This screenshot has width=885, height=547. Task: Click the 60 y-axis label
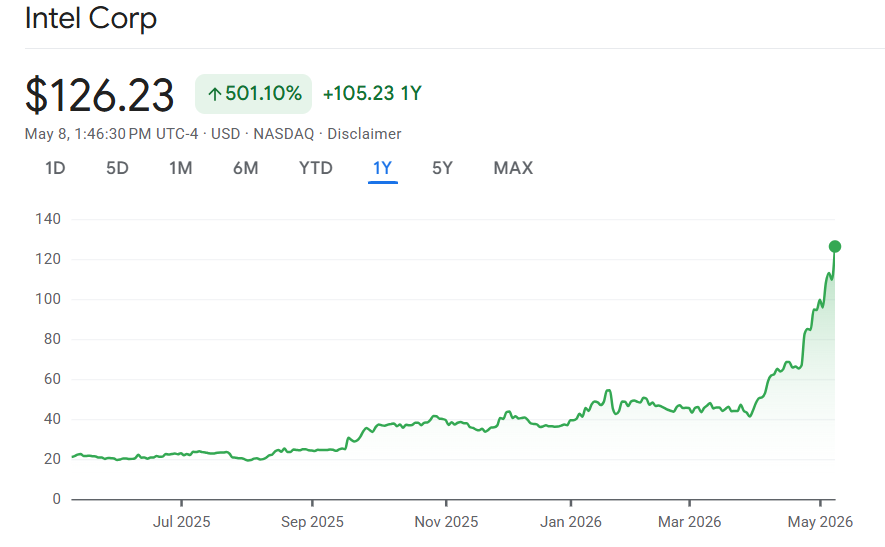tap(52, 379)
